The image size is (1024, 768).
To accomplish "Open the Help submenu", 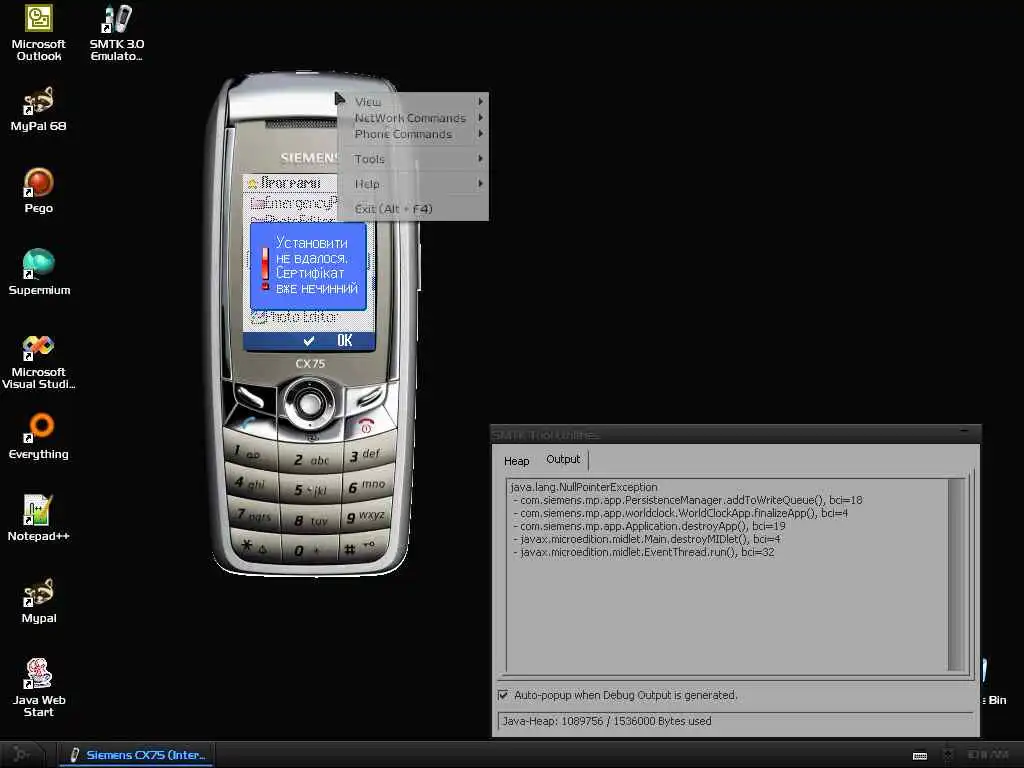I will click(x=413, y=184).
